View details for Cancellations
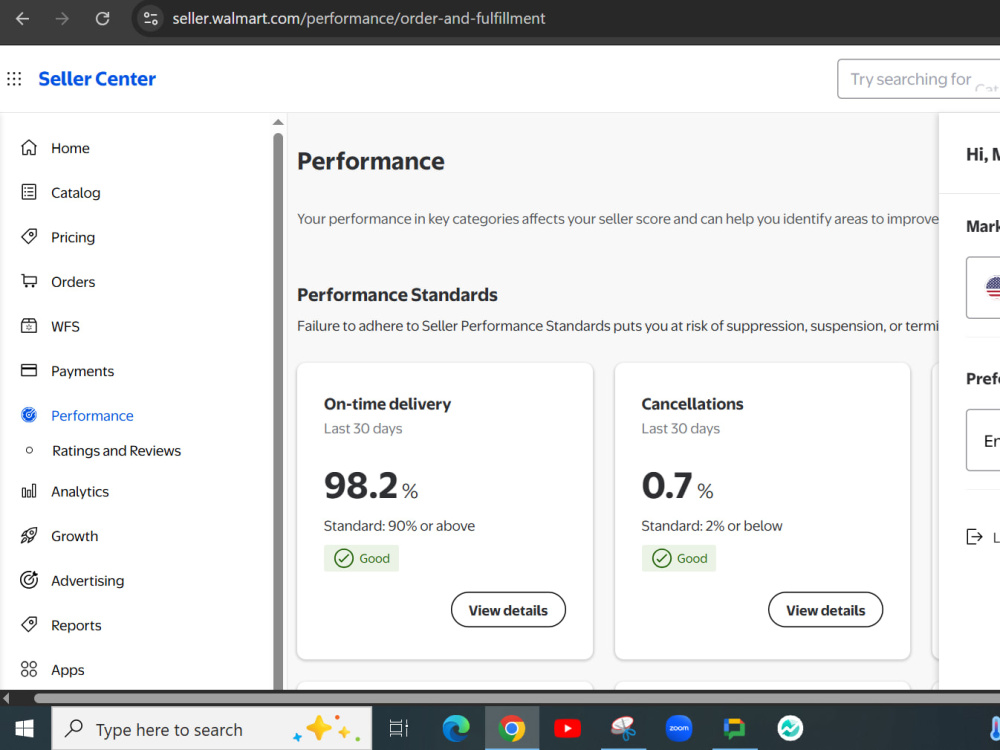 826,610
